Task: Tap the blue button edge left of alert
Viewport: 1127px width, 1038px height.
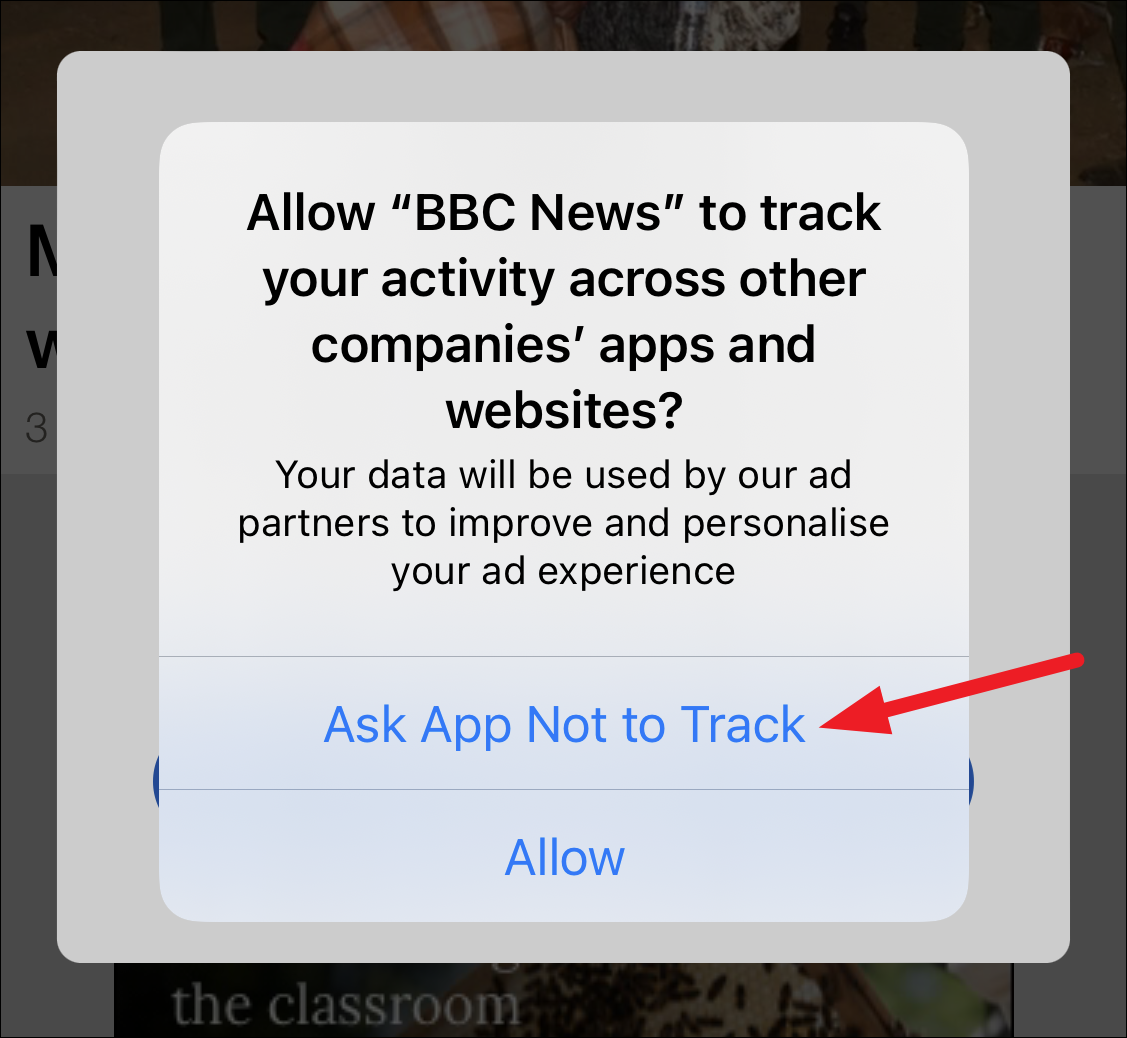Action: click(x=156, y=782)
